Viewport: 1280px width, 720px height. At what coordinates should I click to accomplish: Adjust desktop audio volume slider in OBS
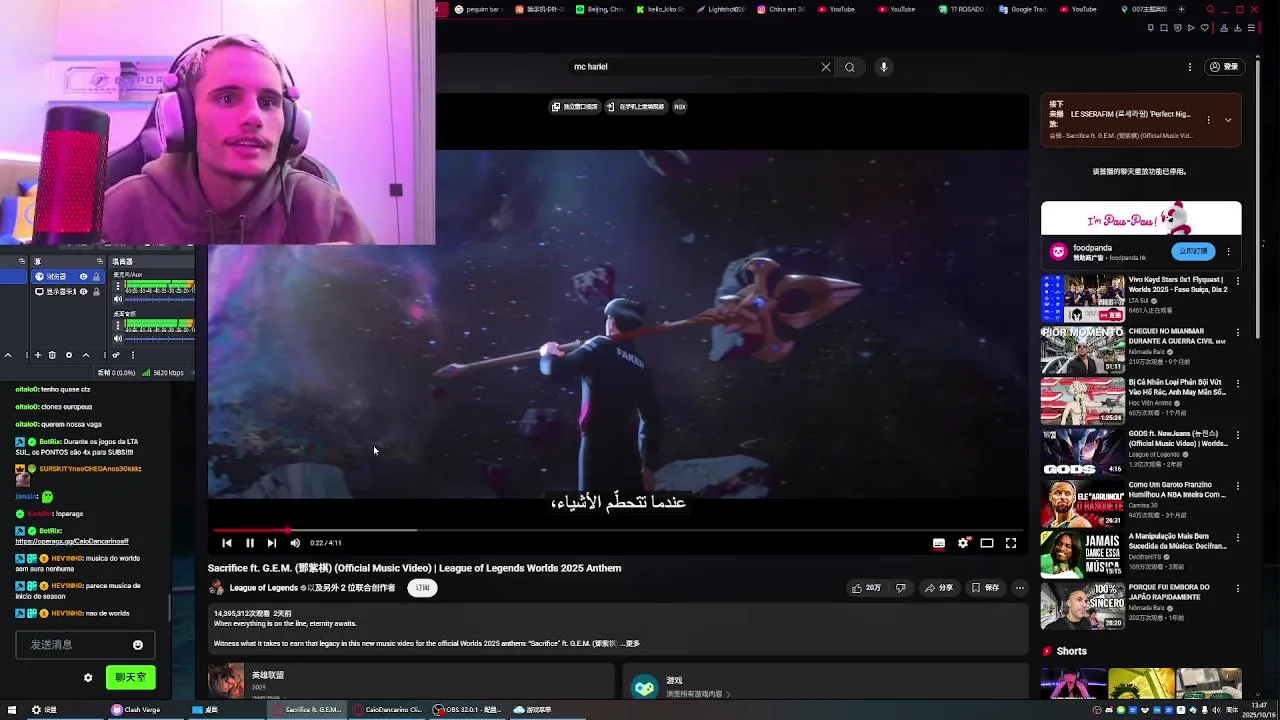159,339
